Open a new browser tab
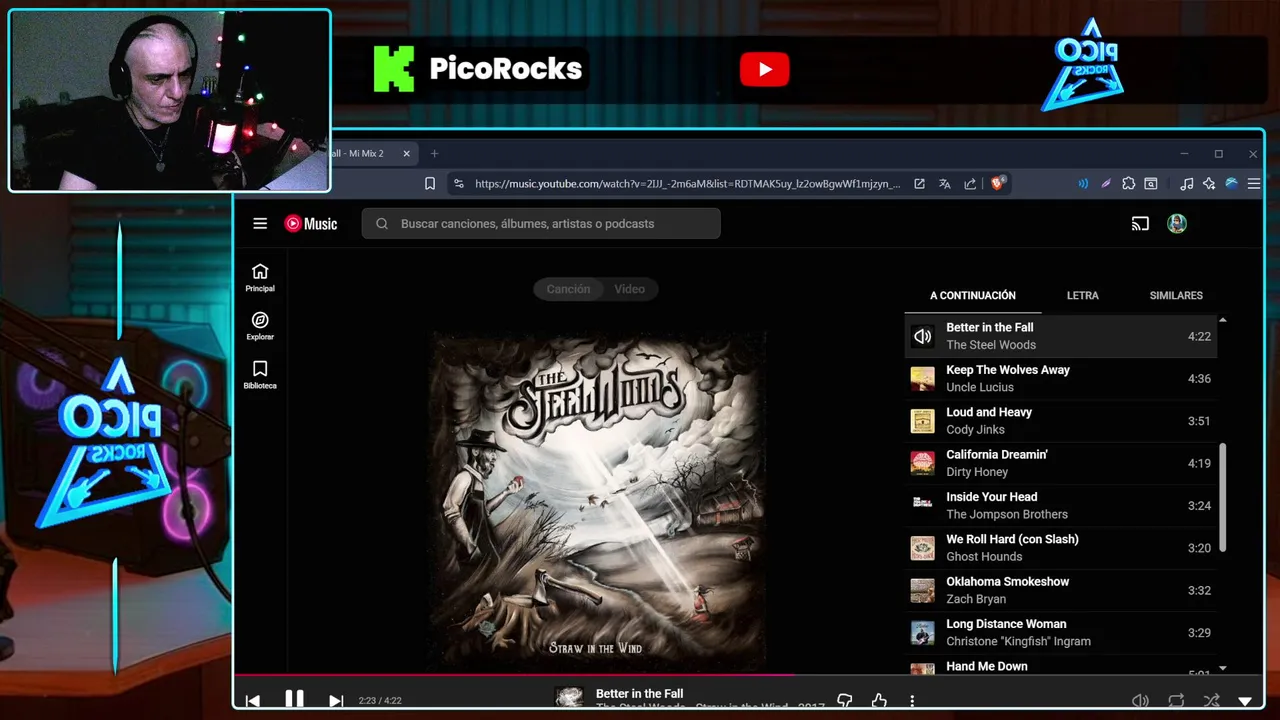This screenshot has width=1280, height=720. (x=434, y=154)
